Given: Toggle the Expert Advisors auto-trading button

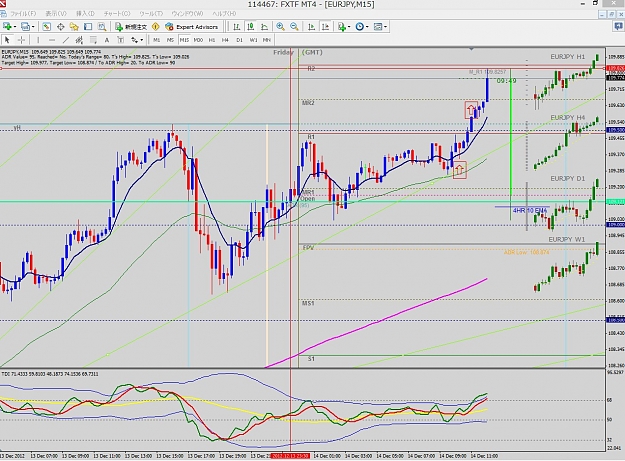Looking at the screenshot, I should coord(192,27).
